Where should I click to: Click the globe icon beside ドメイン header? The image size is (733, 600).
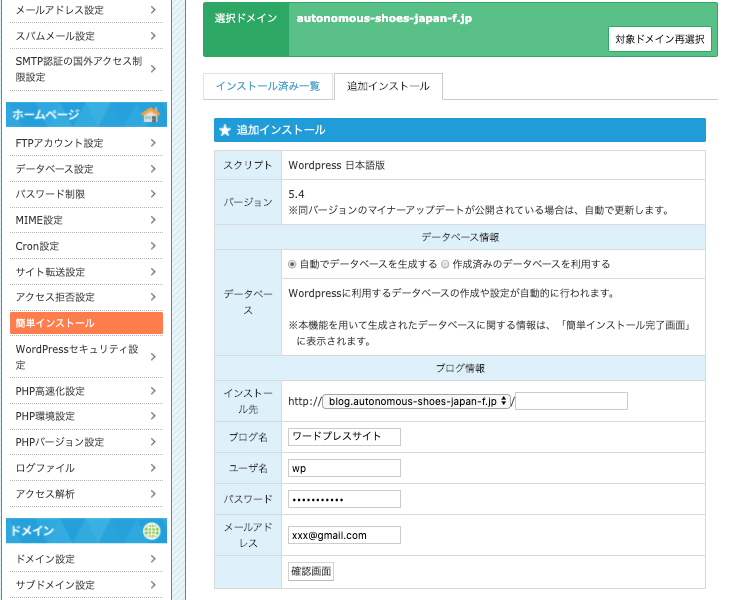coord(151,530)
